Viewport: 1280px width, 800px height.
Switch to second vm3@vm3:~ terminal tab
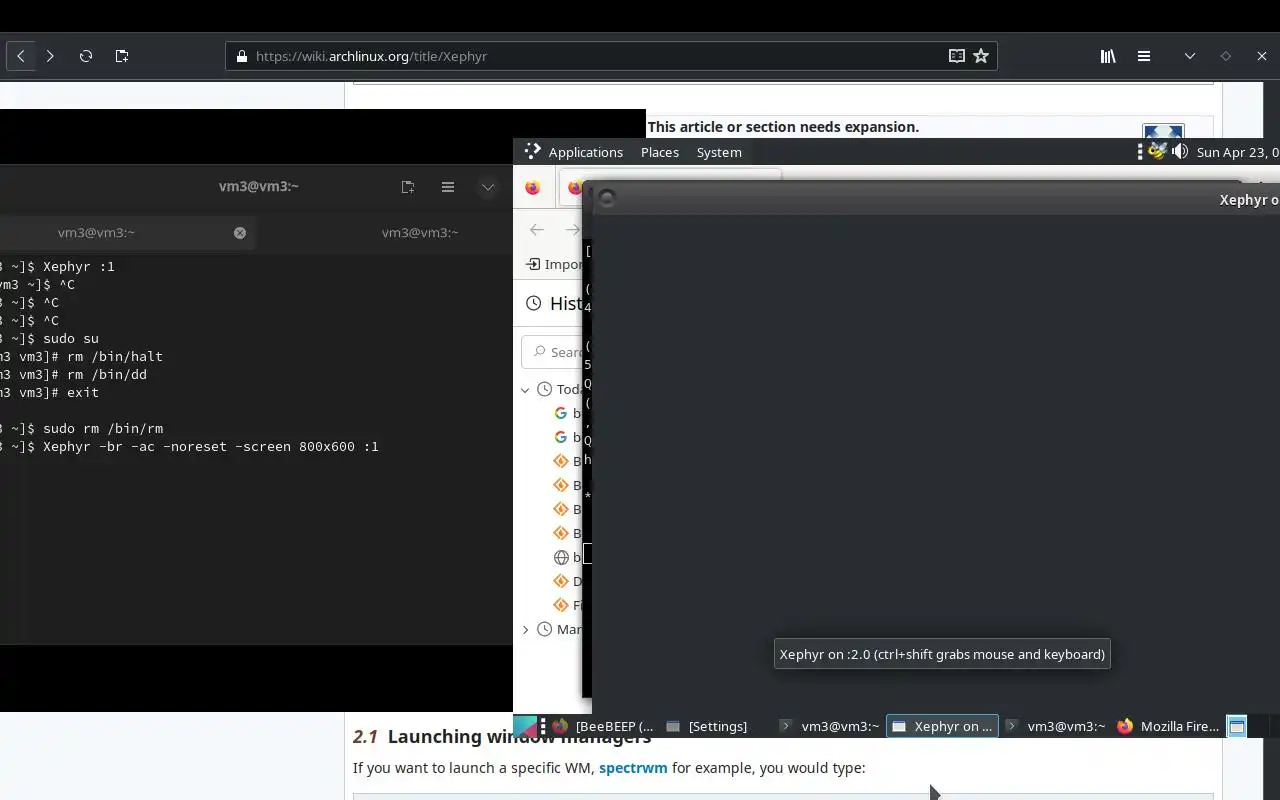(x=420, y=232)
